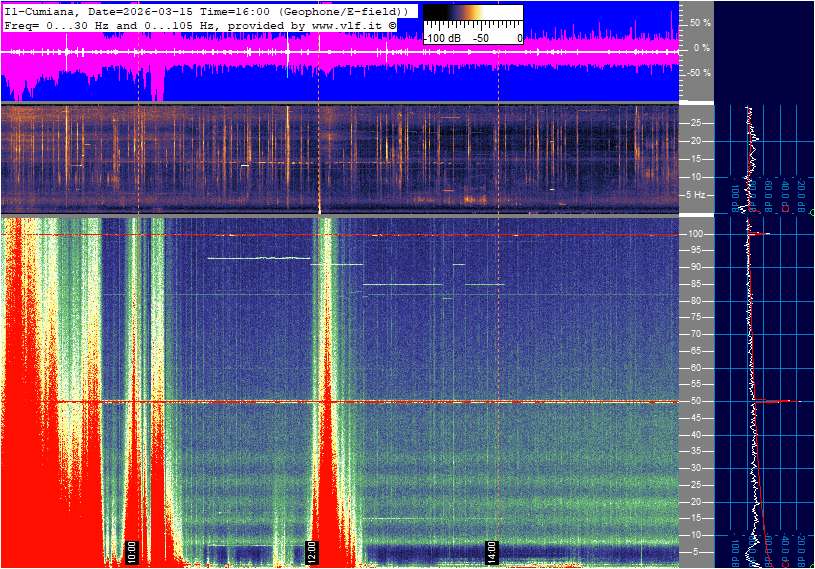Click the dB color scale legend bar

[472, 18]
